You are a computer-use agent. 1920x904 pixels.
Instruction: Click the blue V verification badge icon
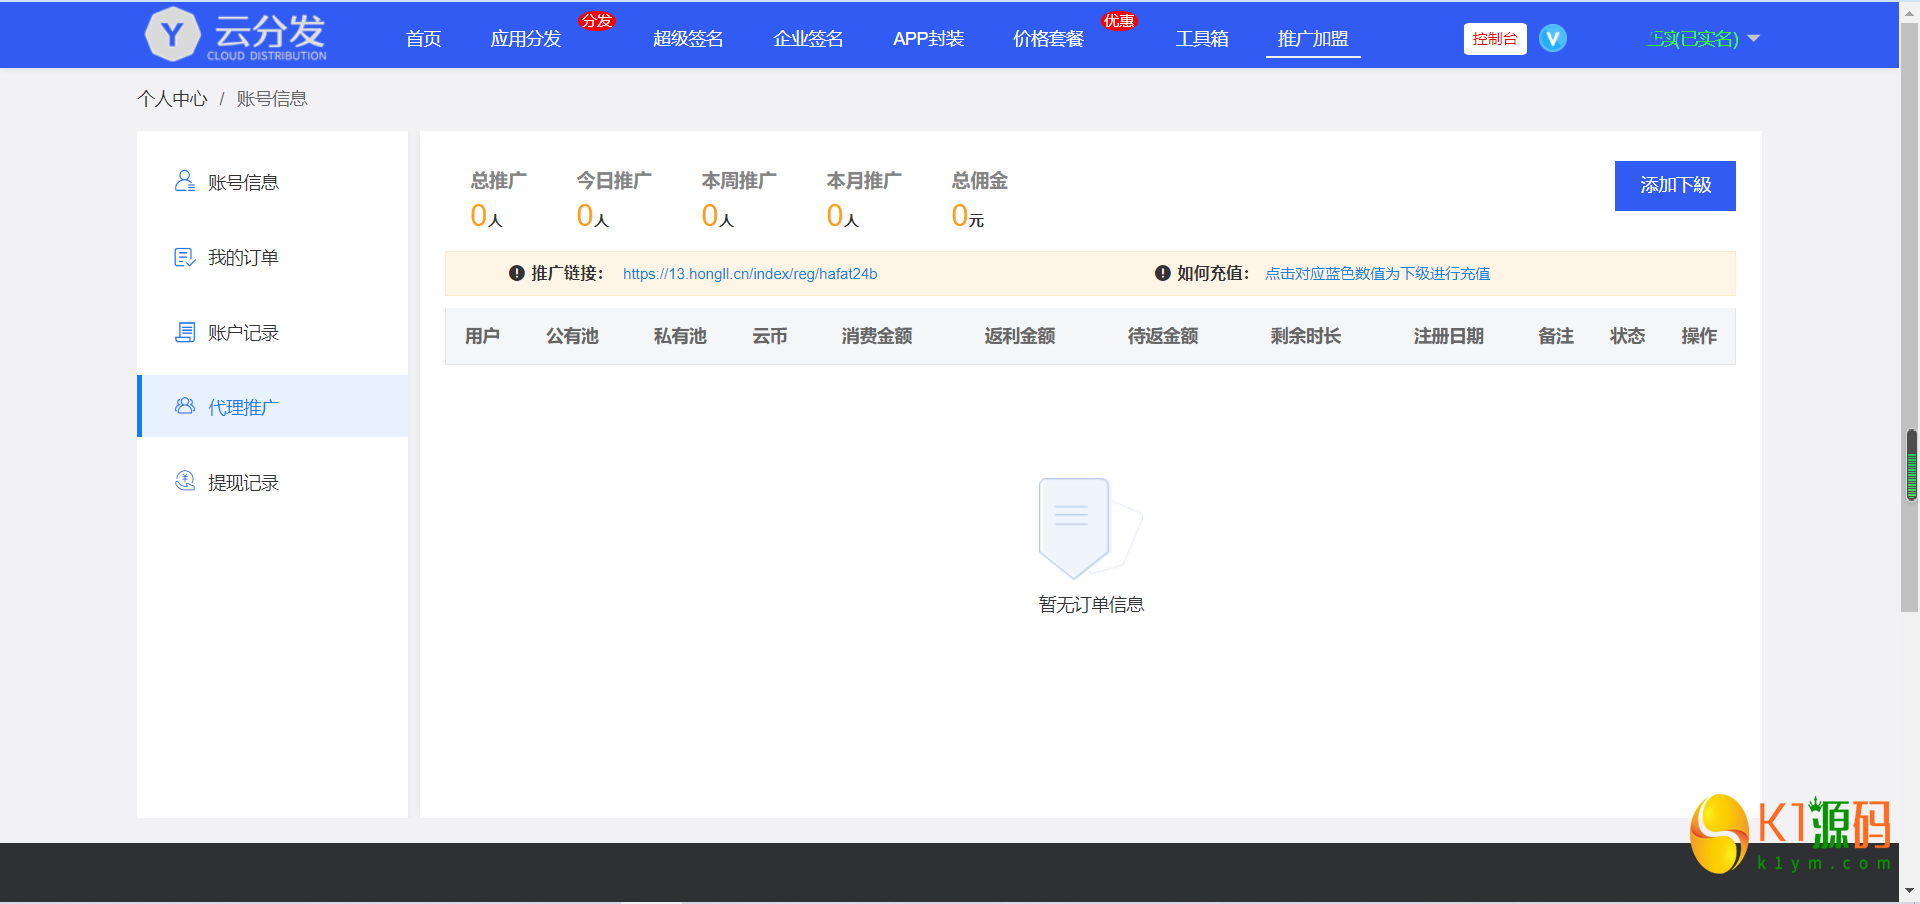[x=1552, y=39]
